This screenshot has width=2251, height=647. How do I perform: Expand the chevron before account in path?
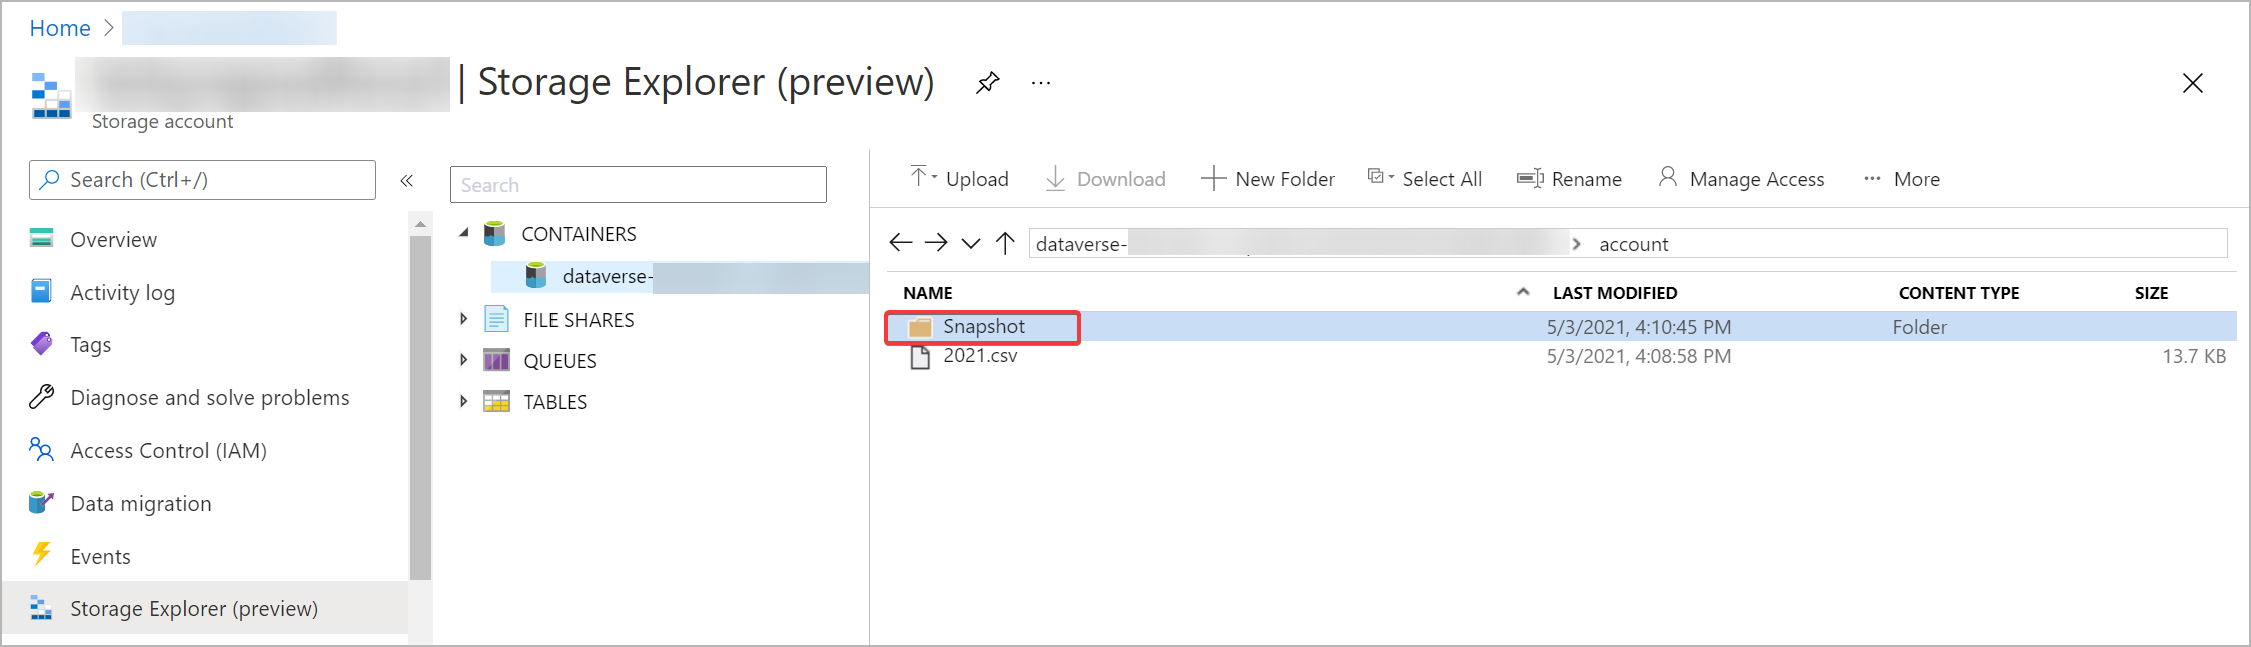pyautogui.click(x=1577, y=244)
